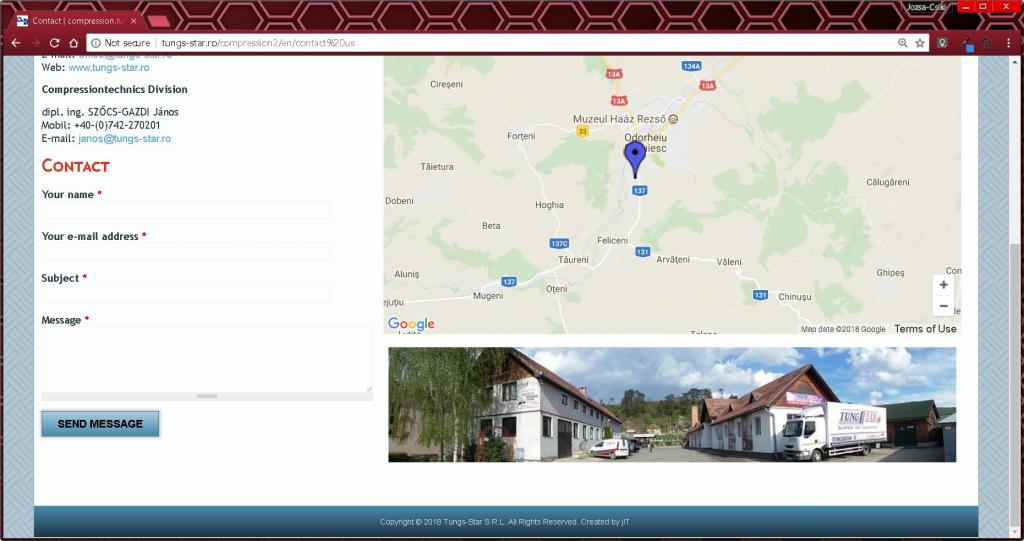Go to the browser home page icon
This screenshot has height=541, width=1024.
click(x=73, y=43)
